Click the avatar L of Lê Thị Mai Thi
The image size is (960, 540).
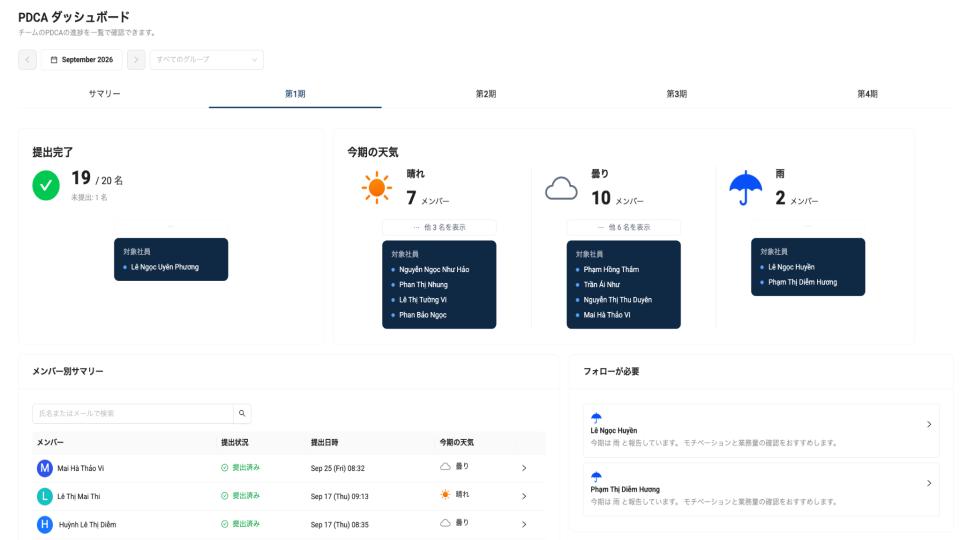click(x=45, y=497)
